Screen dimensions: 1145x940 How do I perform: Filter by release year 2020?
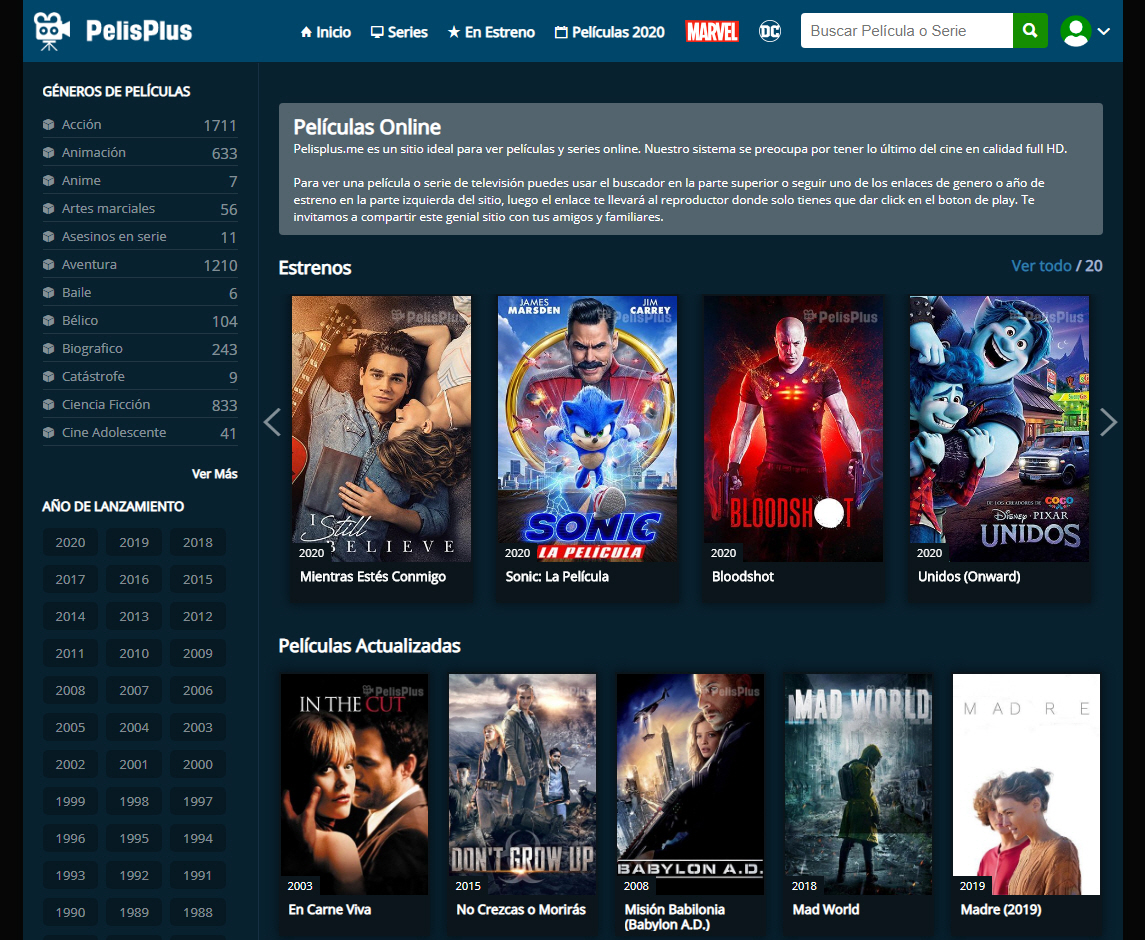(x=70, y=543)
